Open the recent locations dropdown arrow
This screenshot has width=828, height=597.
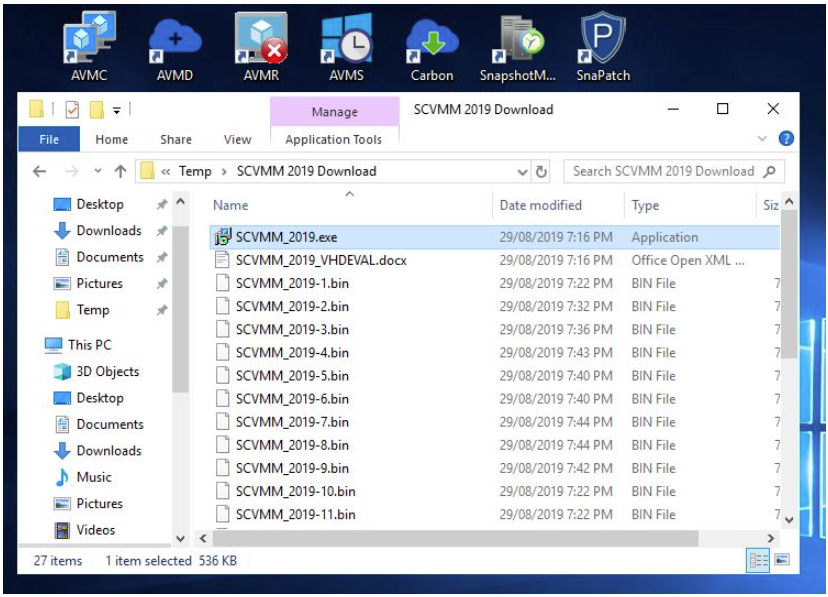coord(98,171)
